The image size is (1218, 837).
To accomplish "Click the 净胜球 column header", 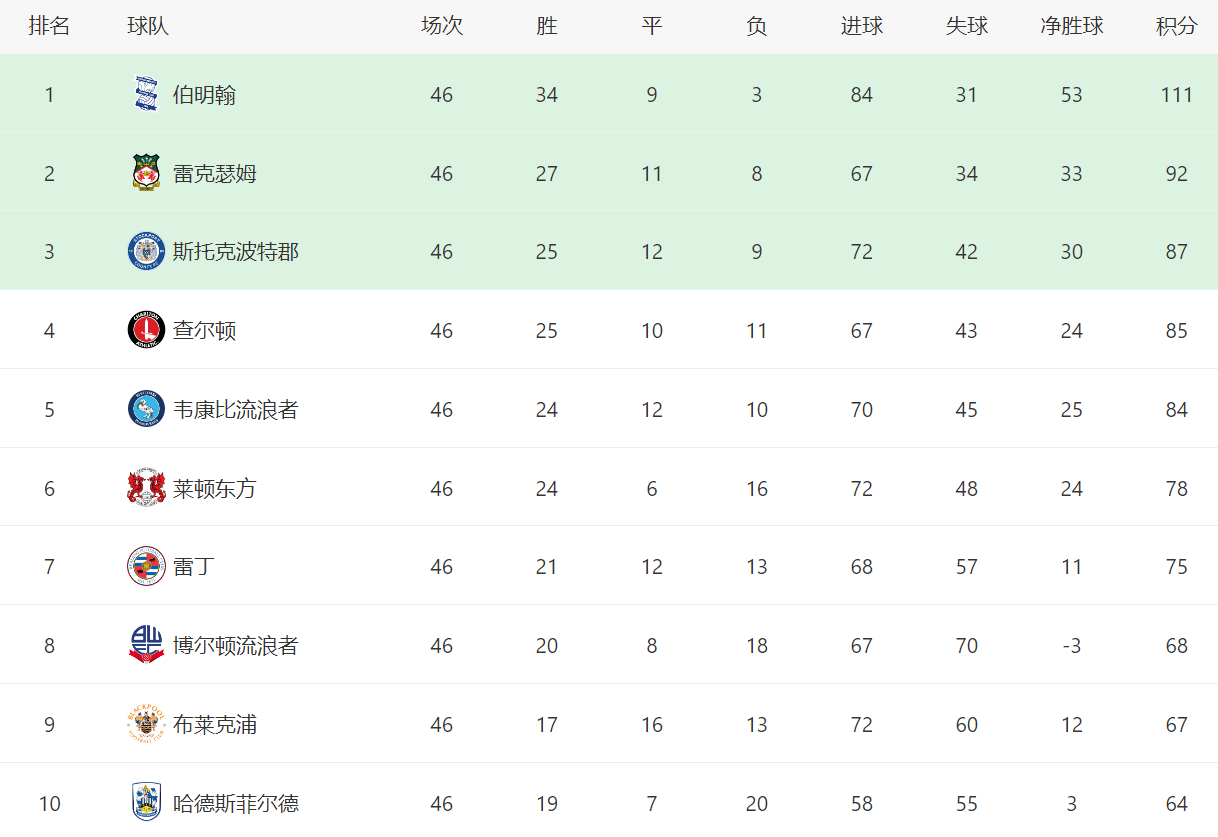I will pyautogui.click(x=1071, y=27).
